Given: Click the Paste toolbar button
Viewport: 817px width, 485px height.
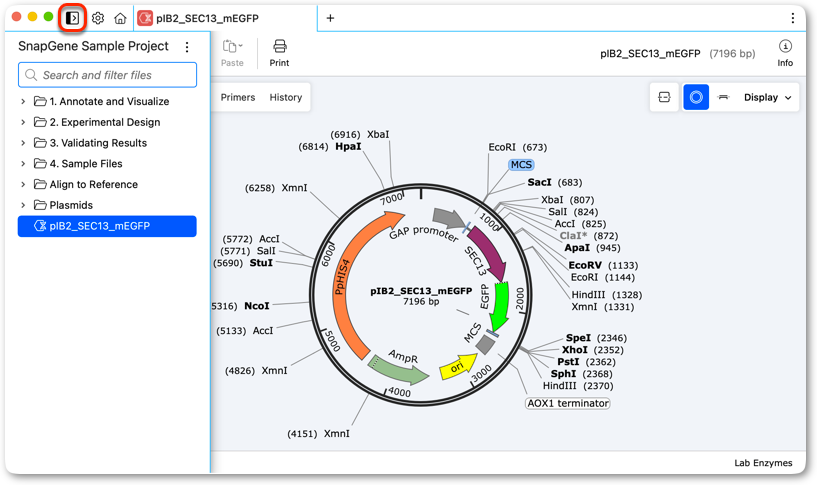Looking at the screenshot, I should [x=232, y=53].
